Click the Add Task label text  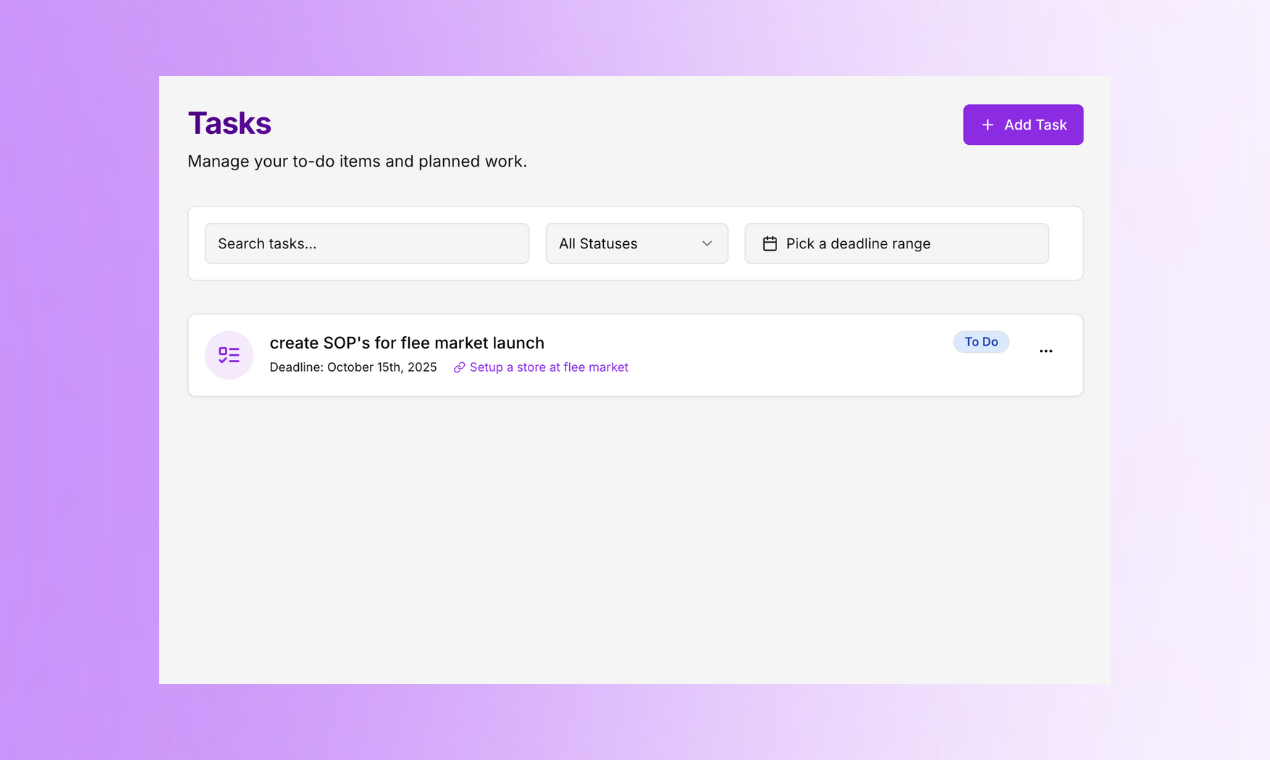[x=1035, y=125]
